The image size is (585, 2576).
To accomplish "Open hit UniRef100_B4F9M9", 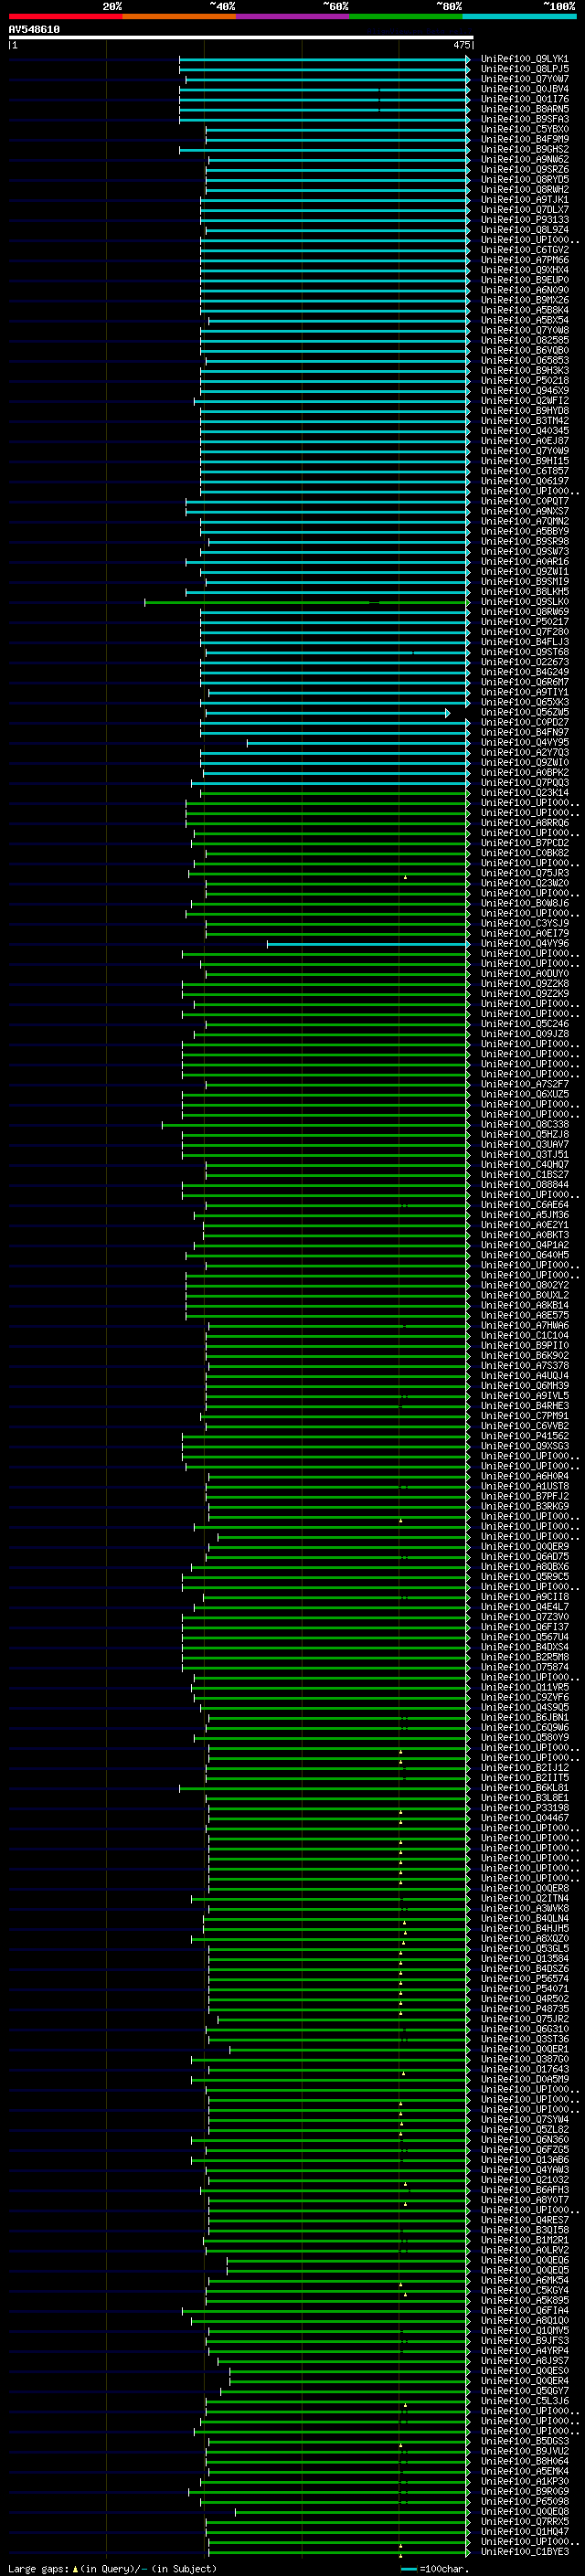I will 525,140.
